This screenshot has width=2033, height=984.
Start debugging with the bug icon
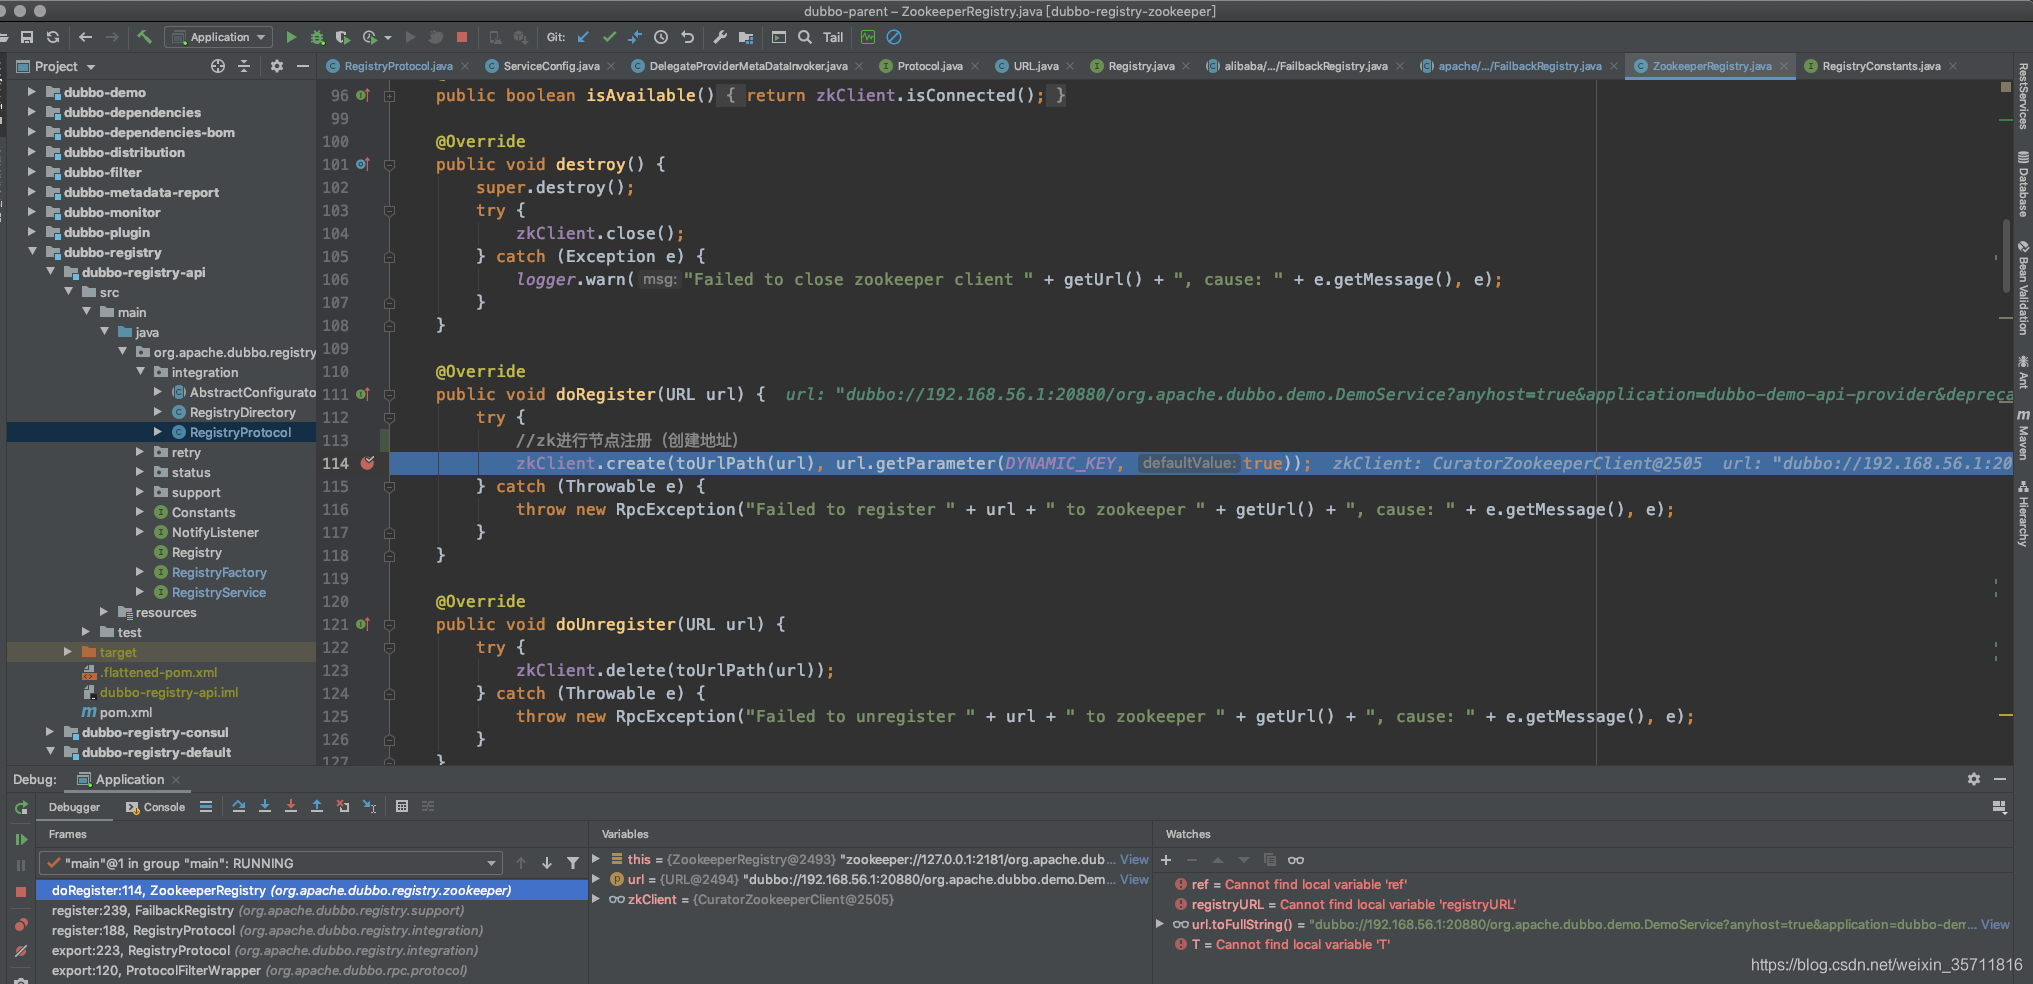coord(317,37)
